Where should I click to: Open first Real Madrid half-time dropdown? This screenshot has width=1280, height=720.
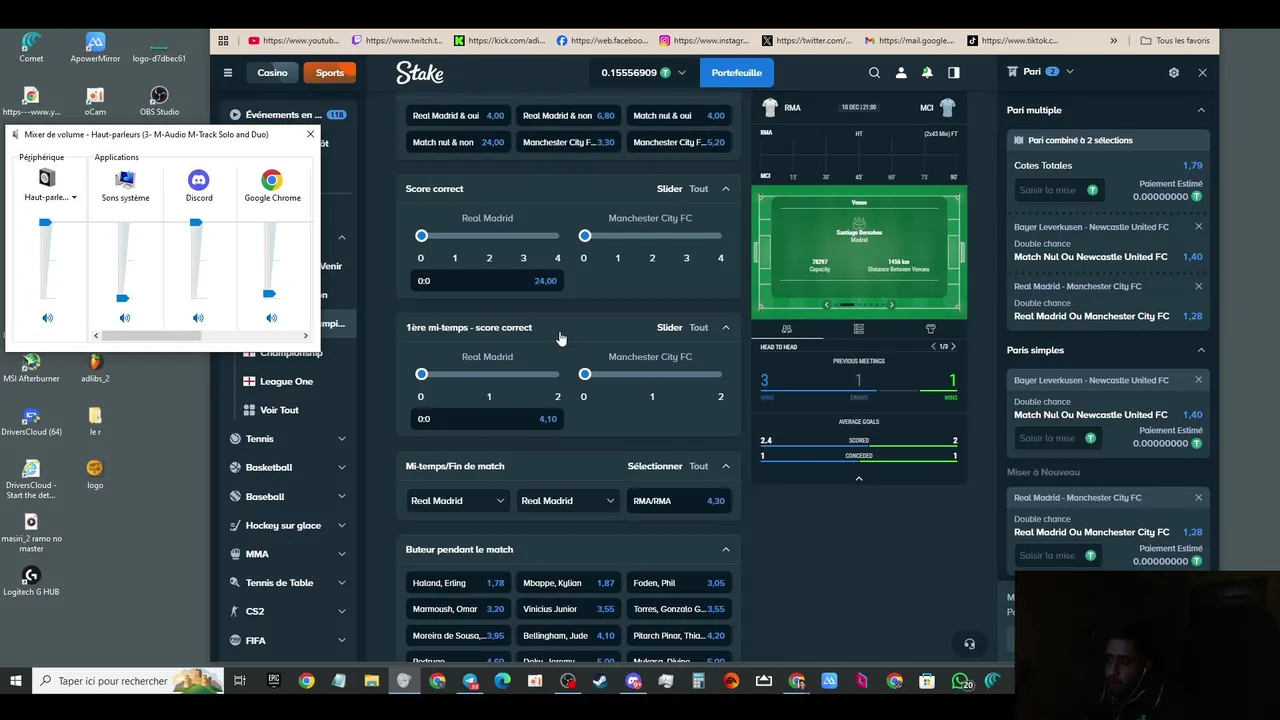click(x=457, y=501)
